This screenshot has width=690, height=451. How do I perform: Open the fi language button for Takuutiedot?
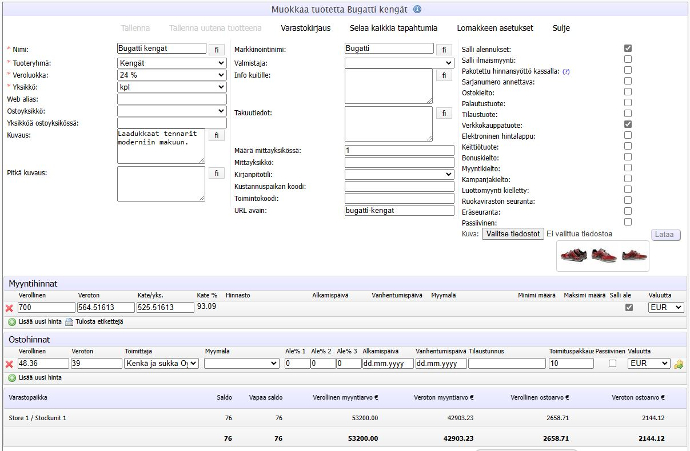444,113
